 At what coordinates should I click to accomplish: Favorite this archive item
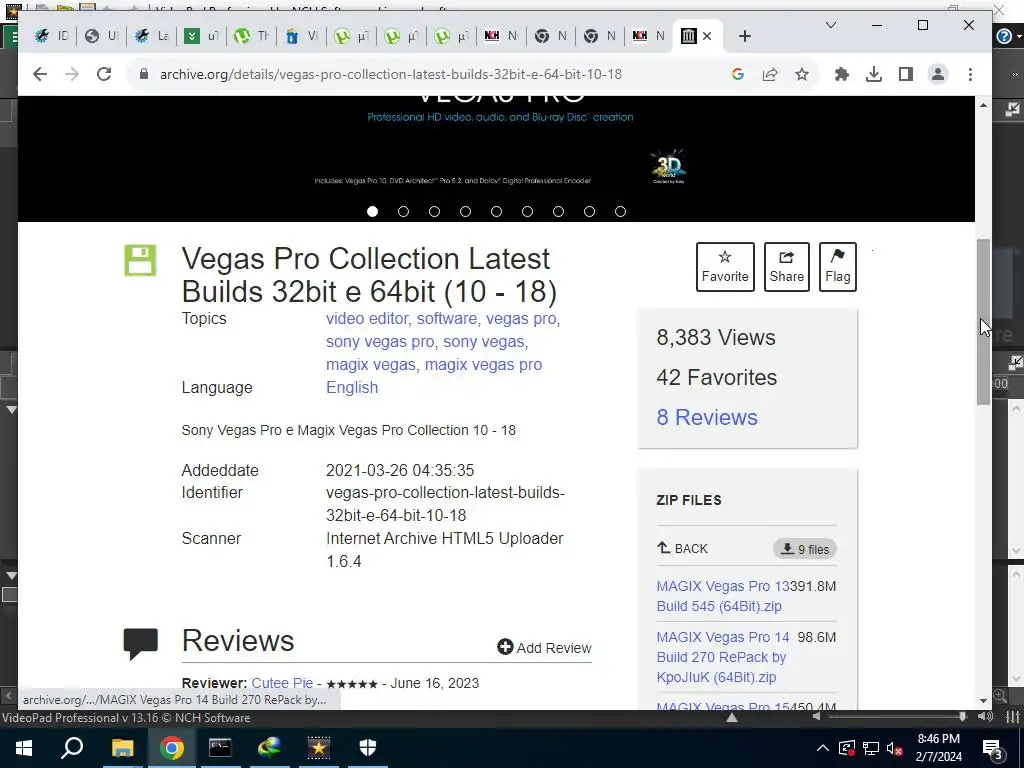(725, 266)
